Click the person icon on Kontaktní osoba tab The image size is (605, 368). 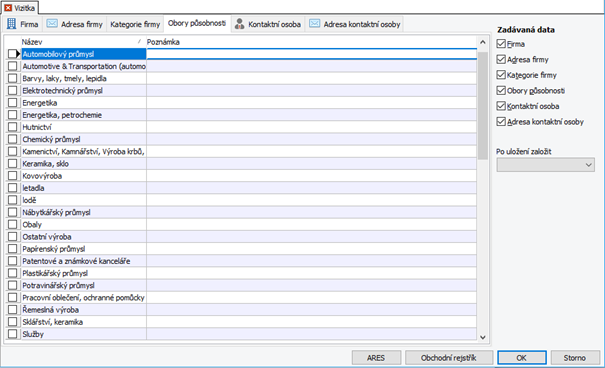coord(239,24)
